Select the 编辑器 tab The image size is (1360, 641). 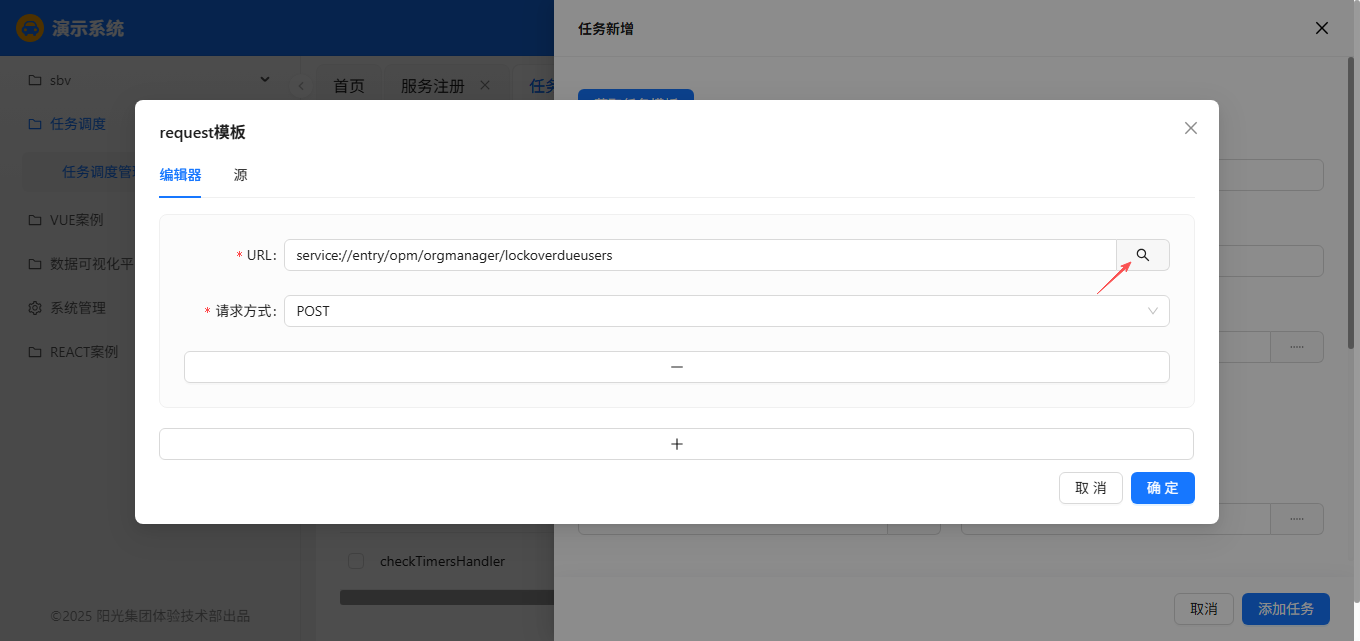[180, 175]
